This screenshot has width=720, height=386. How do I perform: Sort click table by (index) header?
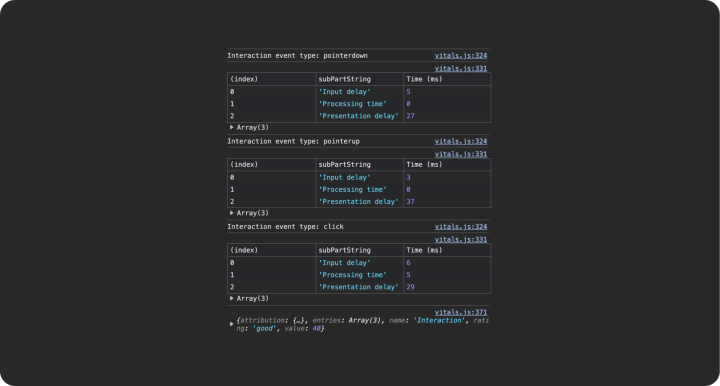(271, 250)
